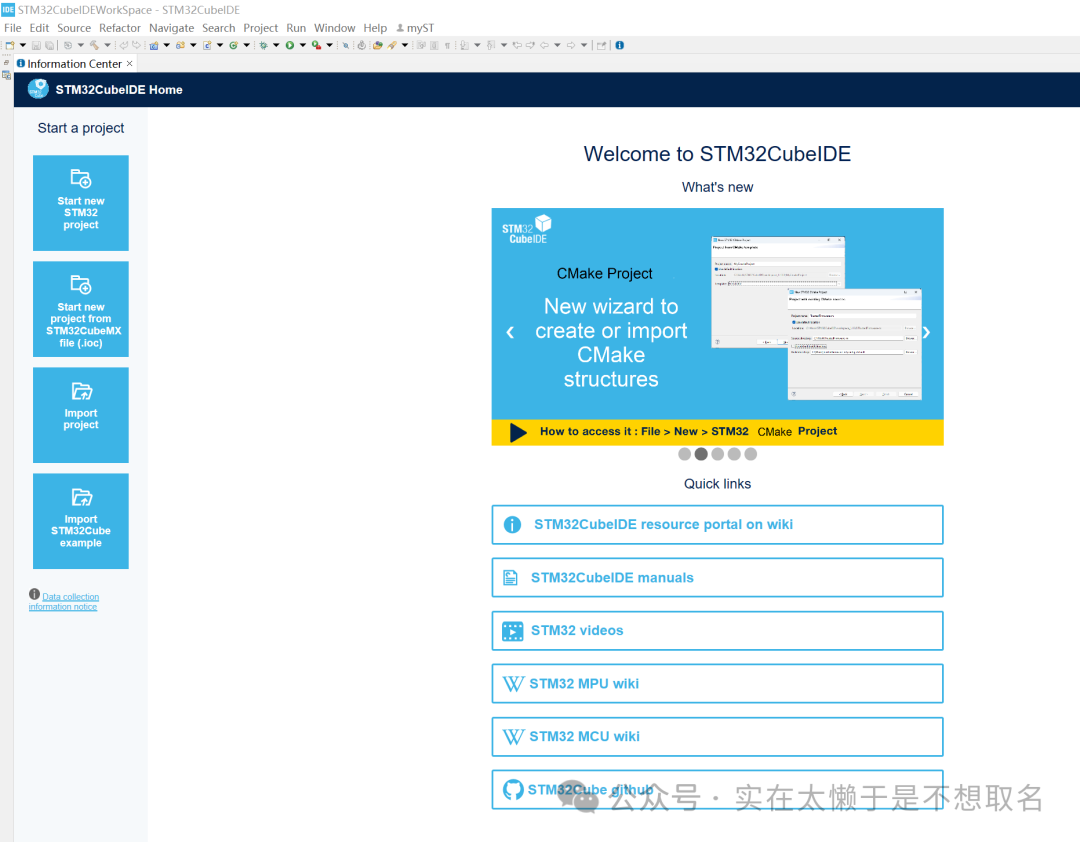Click the STM32CubeIDE Home logo icon
1080x842 pixels.
pyautogui.click(x=38, y=90)
